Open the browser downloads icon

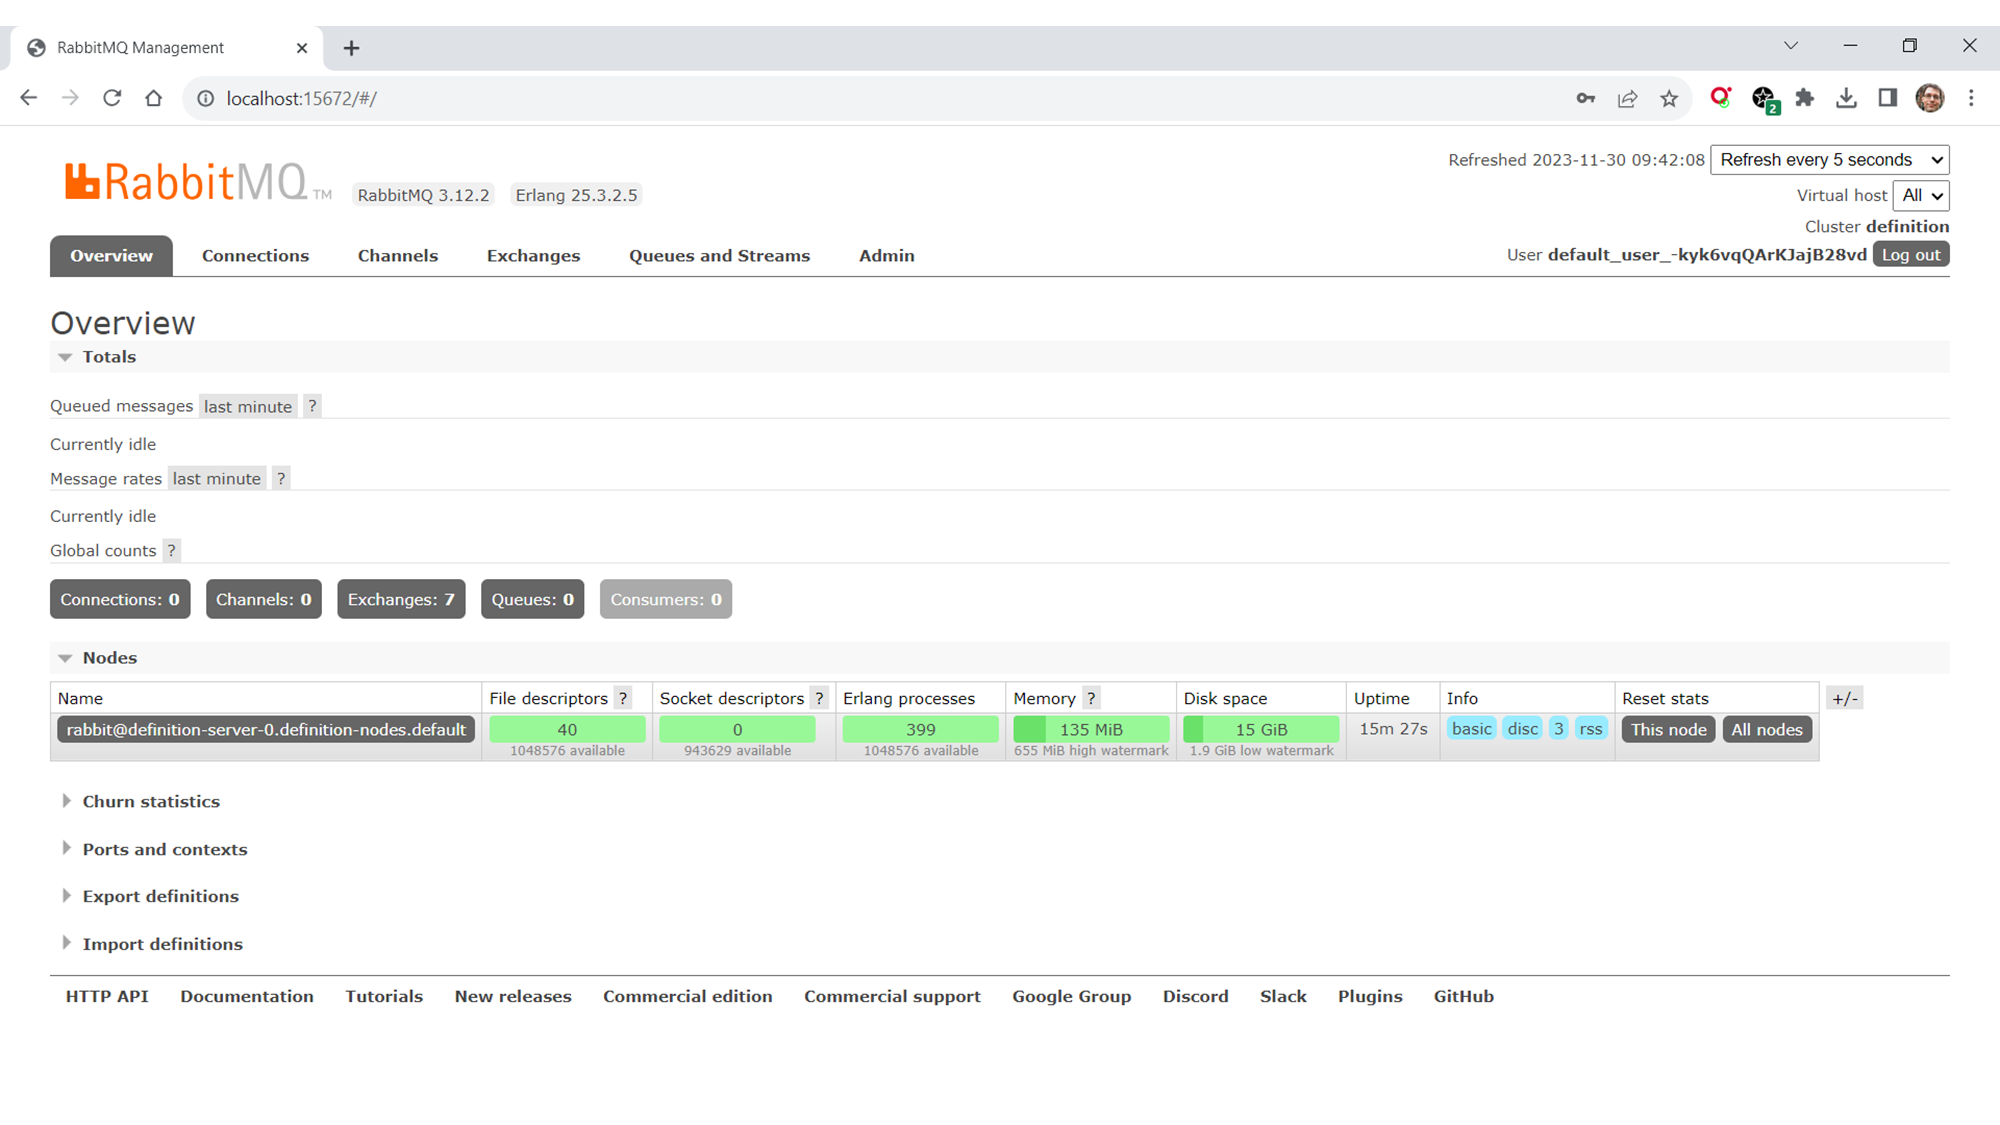point(1846,98)
